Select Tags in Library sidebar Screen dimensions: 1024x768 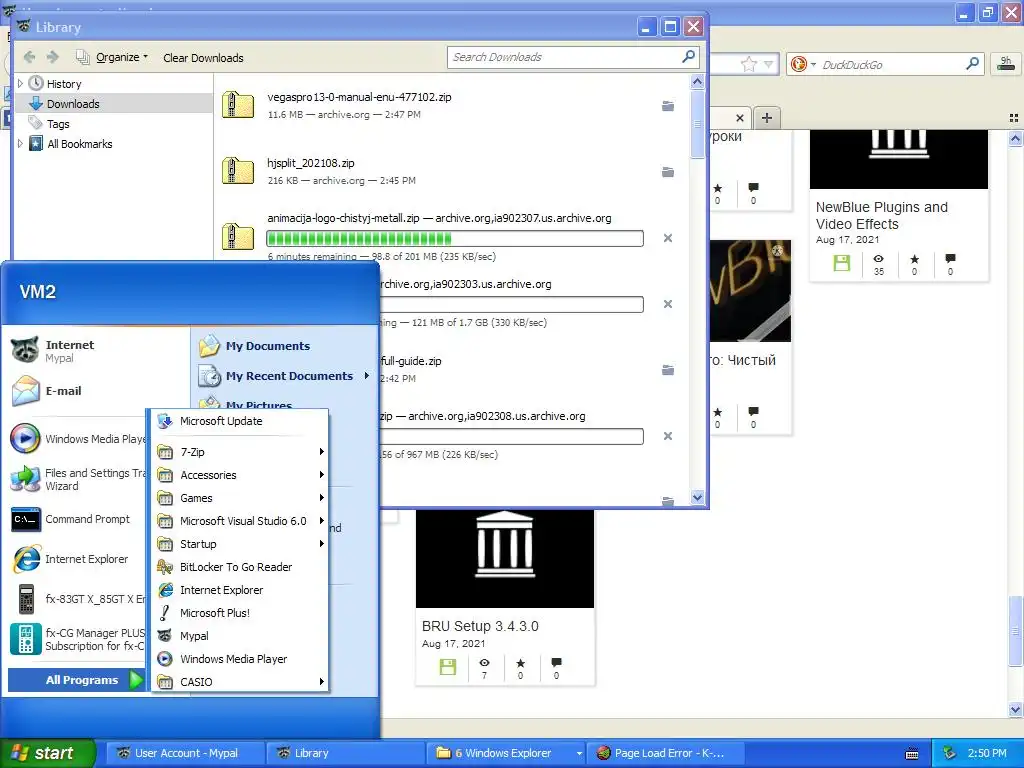coord(57,123)
